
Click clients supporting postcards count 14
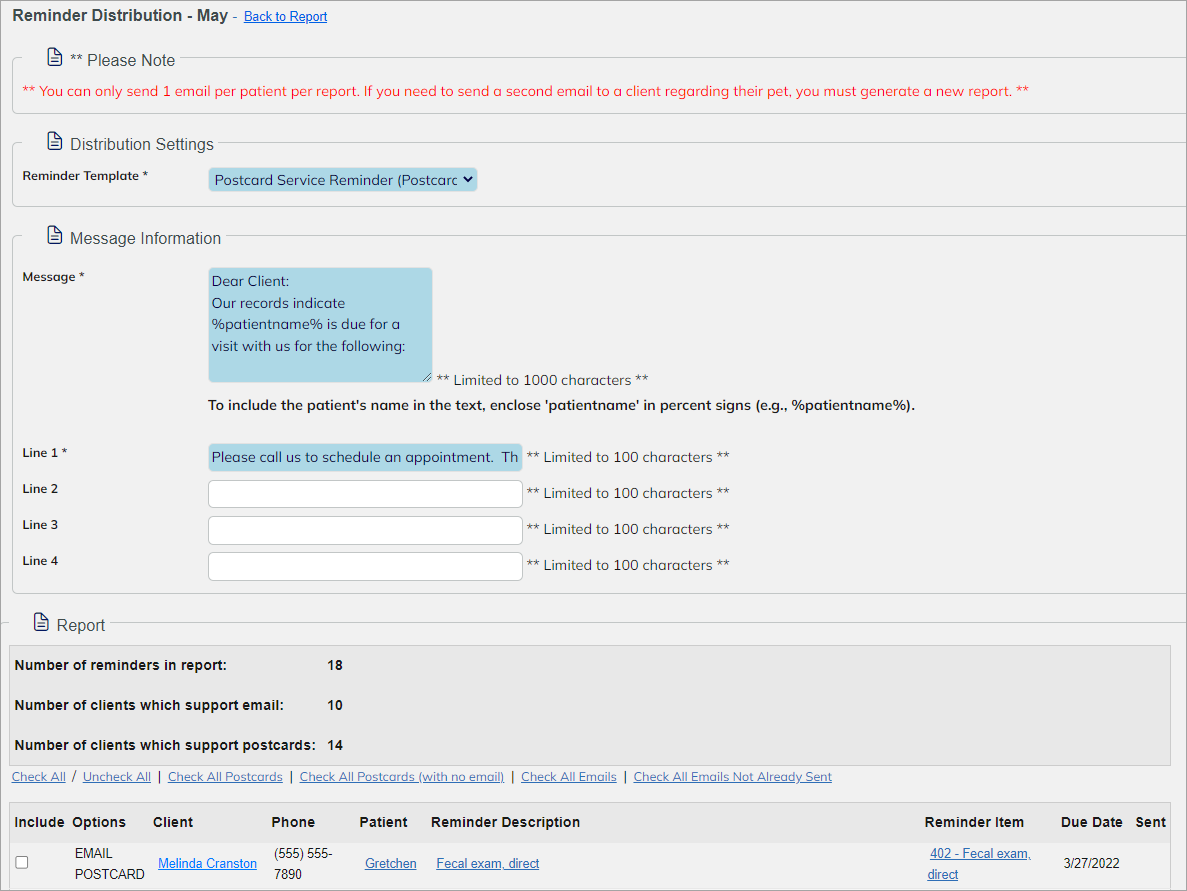335,746
